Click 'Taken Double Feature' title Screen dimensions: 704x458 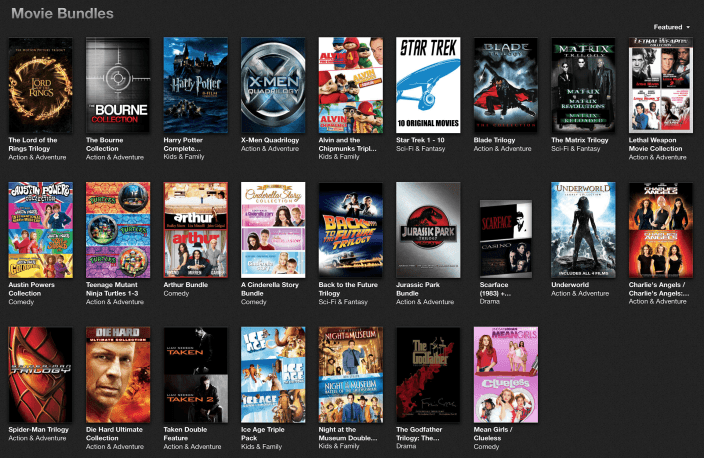pos(185,433)
